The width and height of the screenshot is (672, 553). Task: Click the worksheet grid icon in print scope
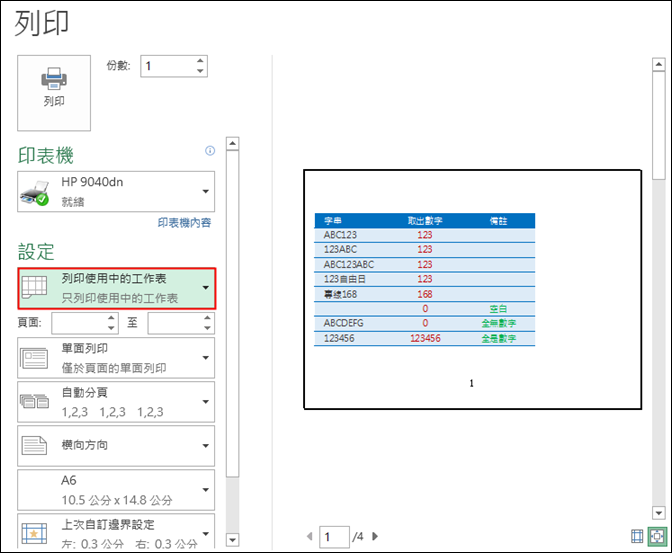coord(34,286)
